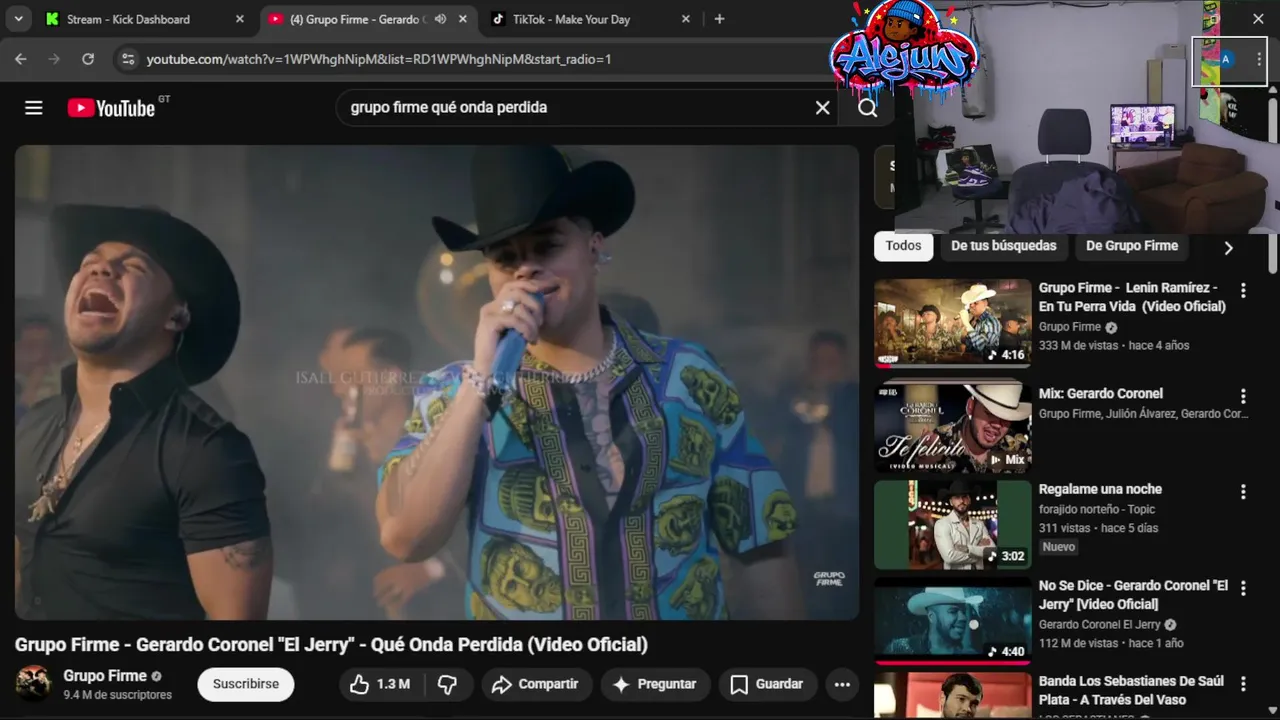Open the Compartir share button

(x=536, y=684)
